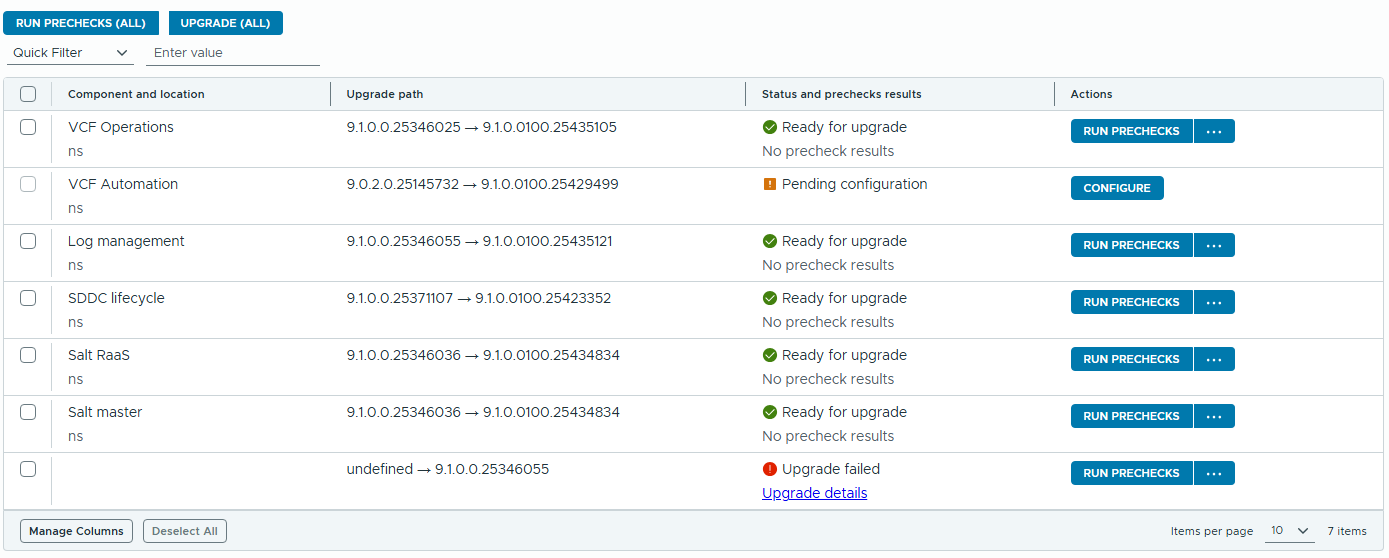Open more actions menu for Salt RaaS
This screenshot has width=1389, height=558.
point(1215,359)
